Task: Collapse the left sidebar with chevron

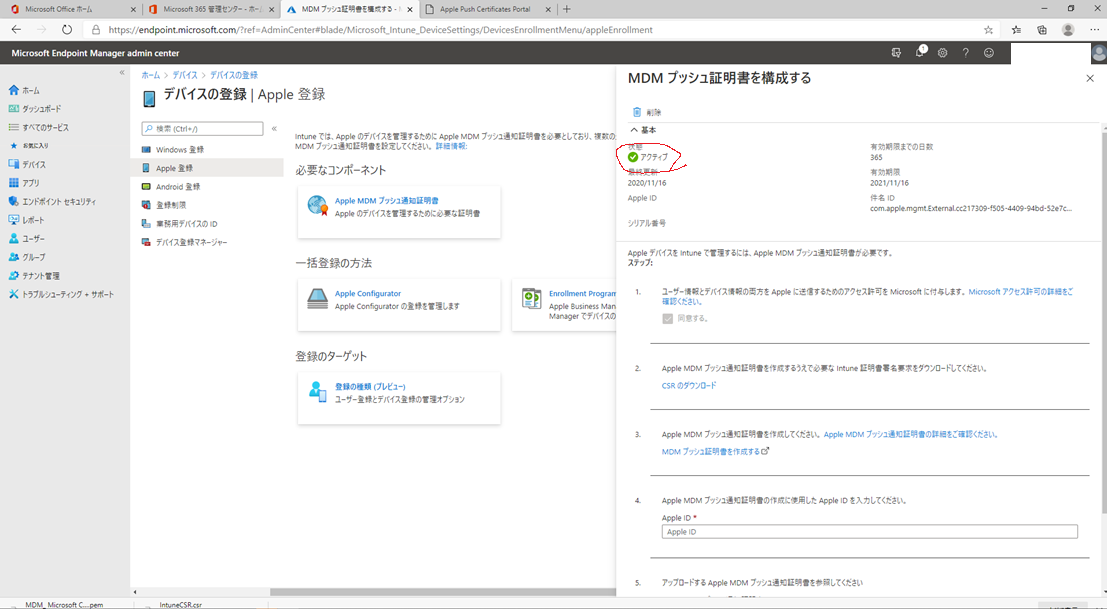Action: click(x=122, y=73)
